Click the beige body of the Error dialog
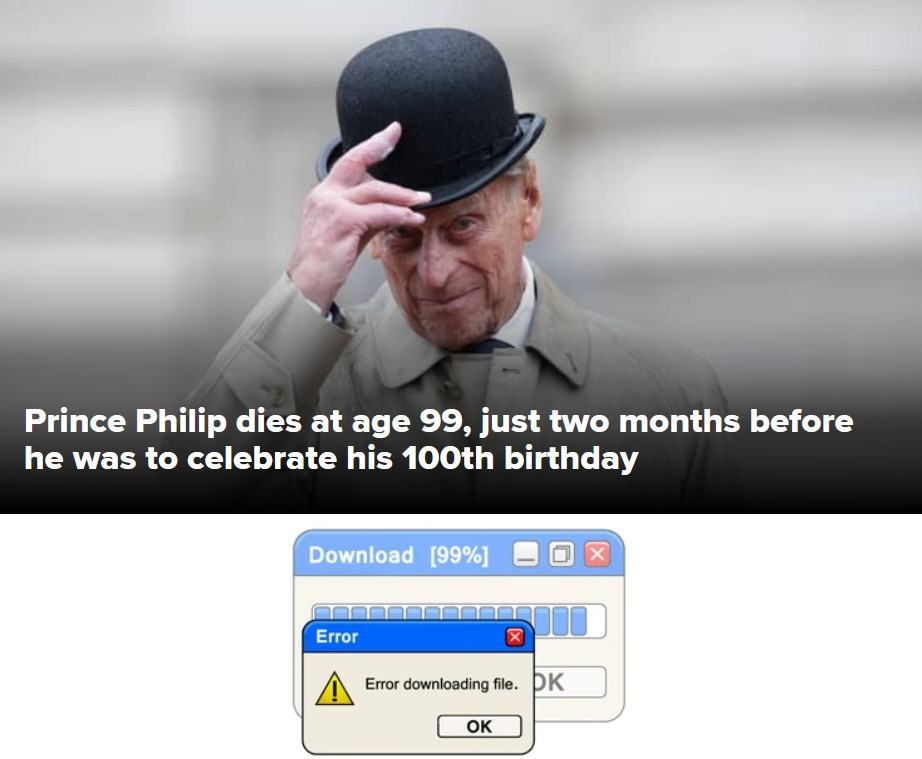The image size is (922, 759). 418,703
